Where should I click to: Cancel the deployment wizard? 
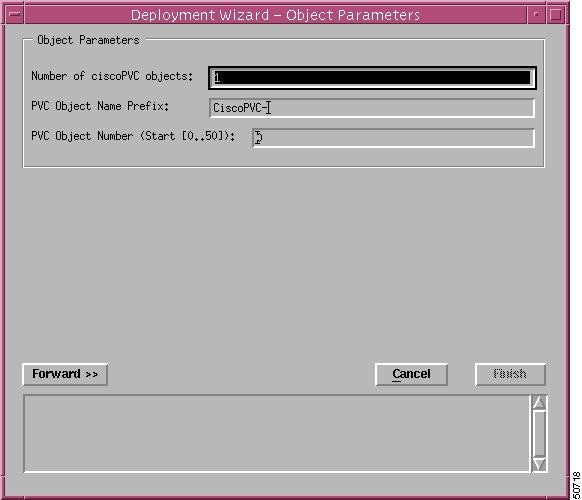411,374
